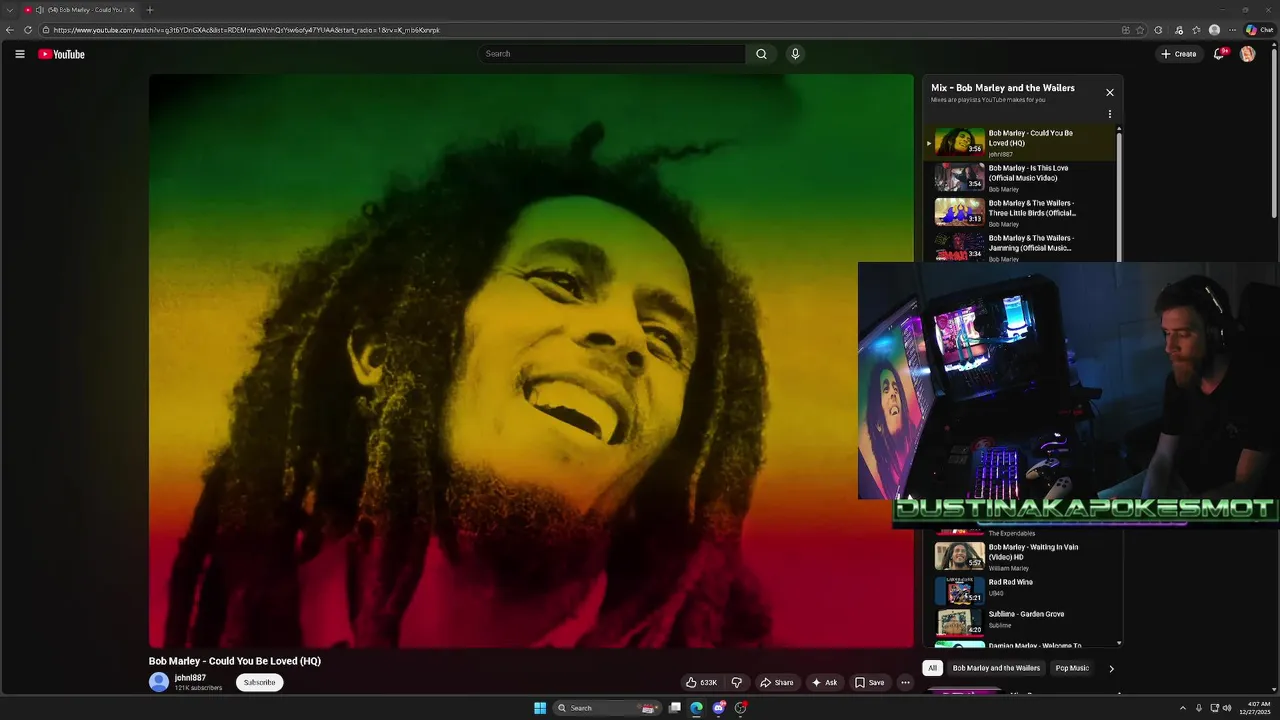Play Jamming official music video thumbnail
The height and width of the screenshot is (720, 1280).
click(x=959, y=246)
